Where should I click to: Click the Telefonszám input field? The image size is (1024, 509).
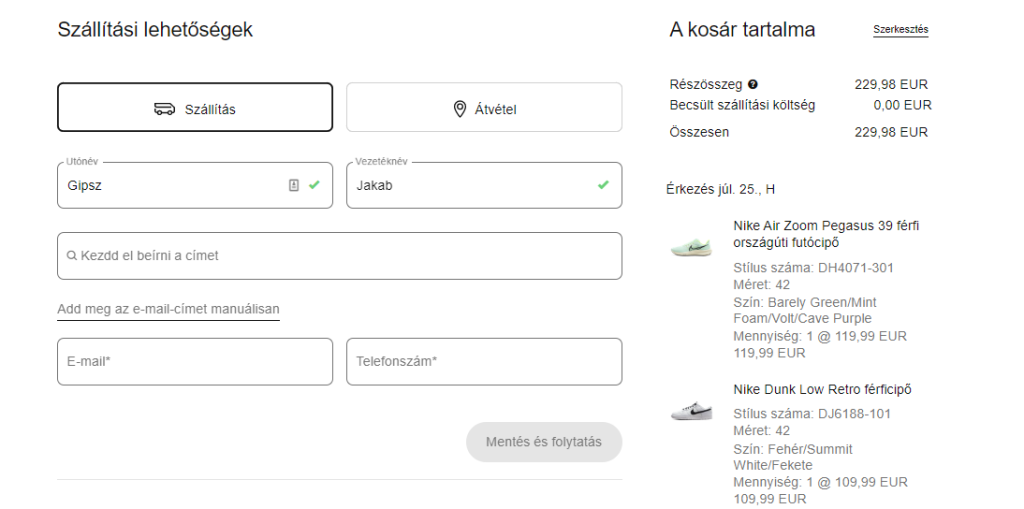pos(484,361)
